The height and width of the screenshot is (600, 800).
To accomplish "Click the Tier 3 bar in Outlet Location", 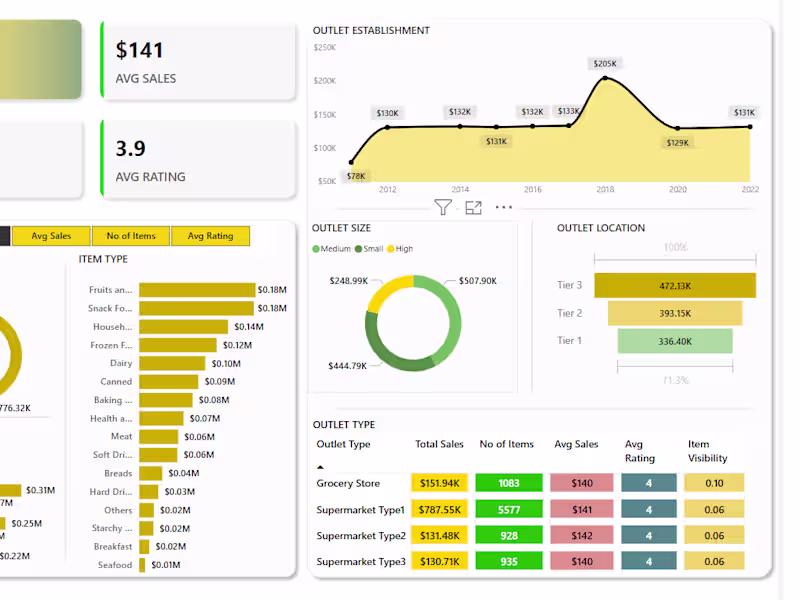I will pyautogui.click(x=675, y=285).
